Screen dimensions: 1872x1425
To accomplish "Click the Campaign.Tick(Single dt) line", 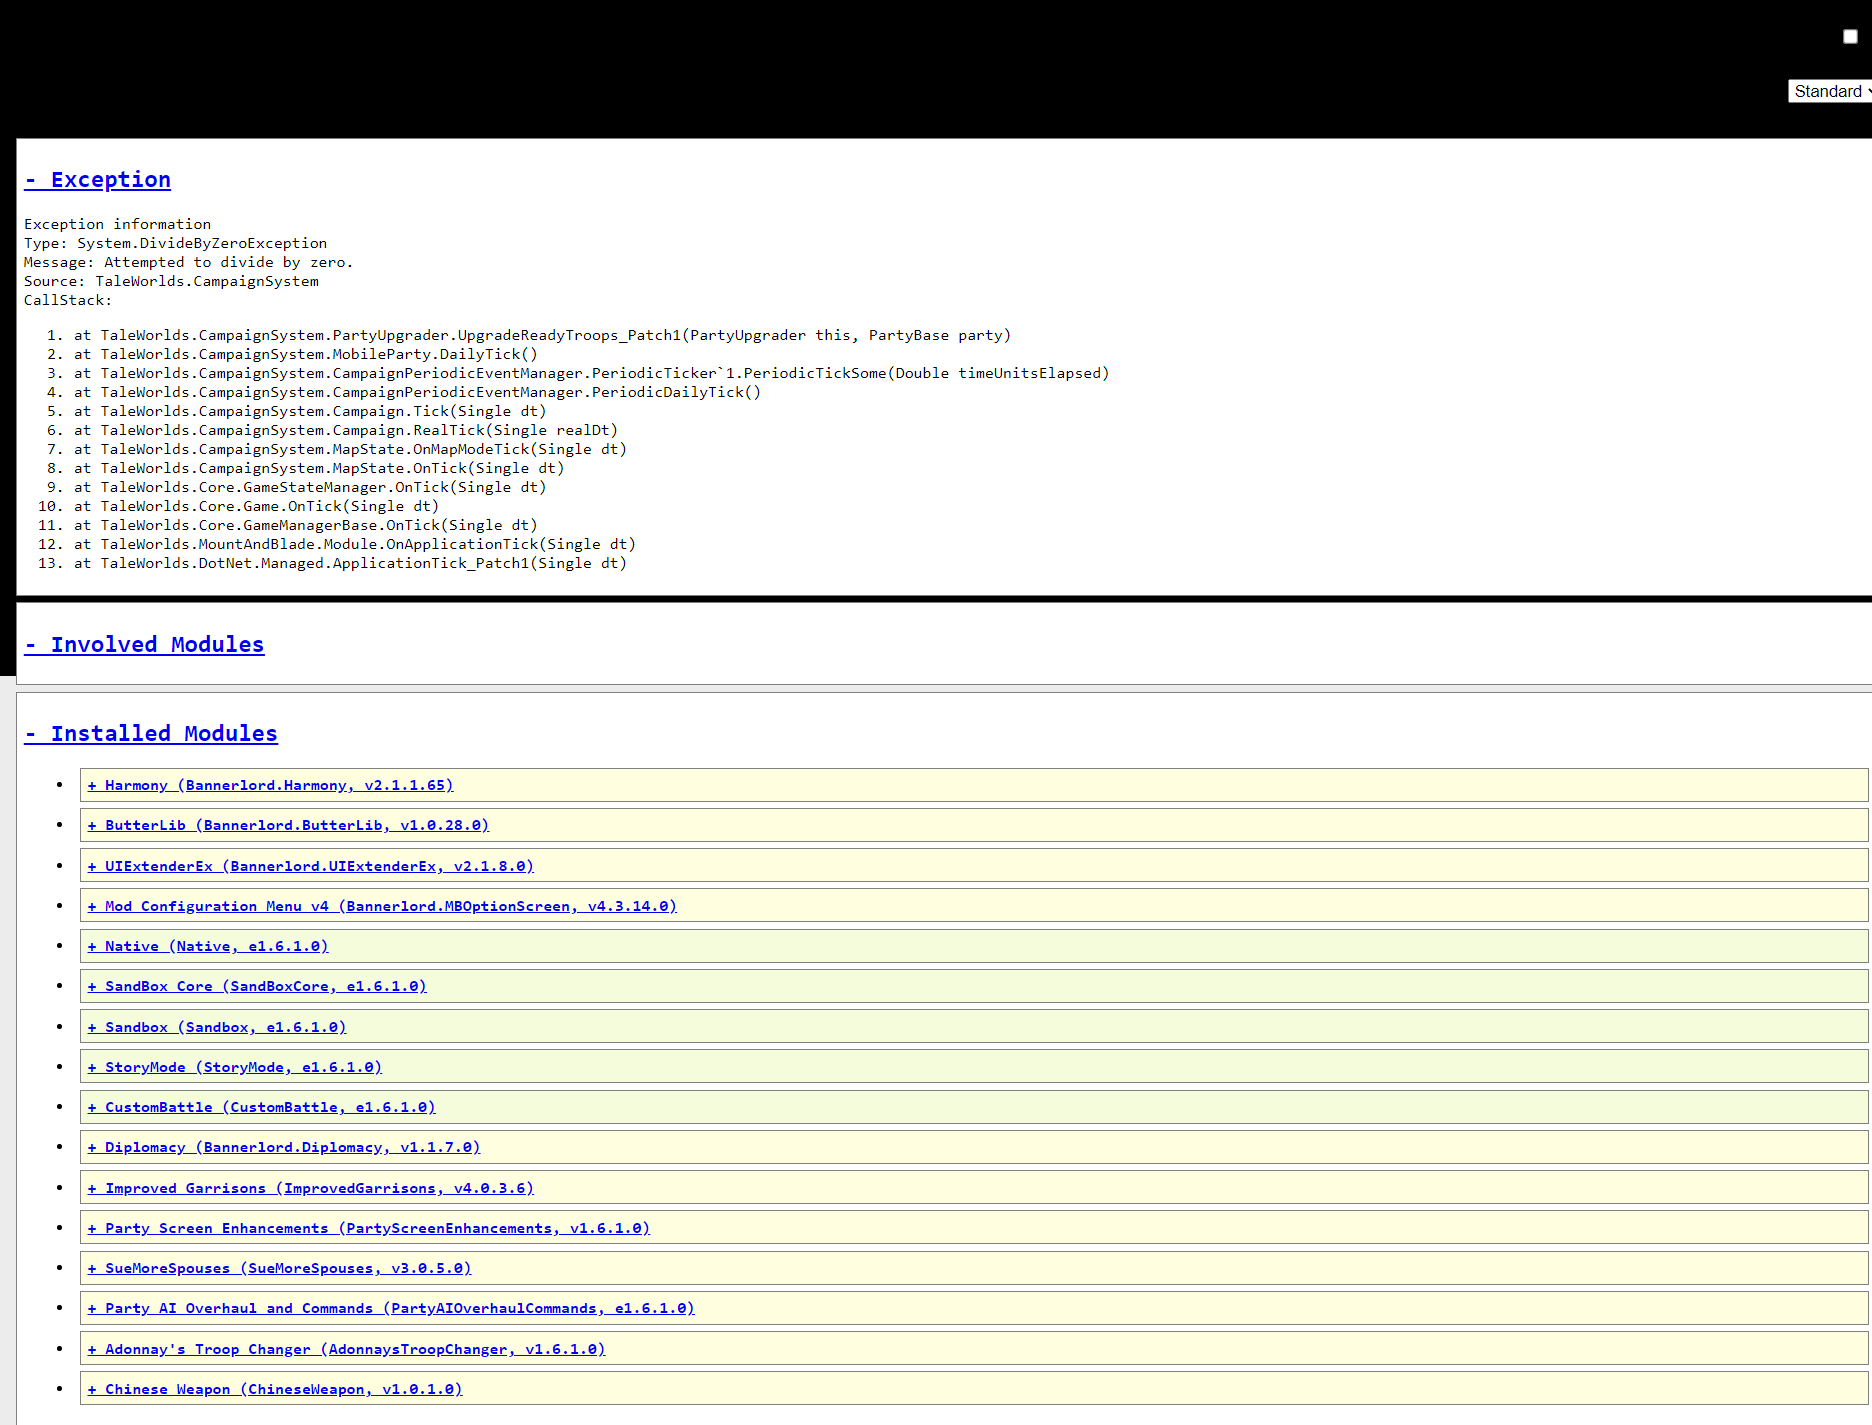I will pyautogui.click(x=310, y=411).
